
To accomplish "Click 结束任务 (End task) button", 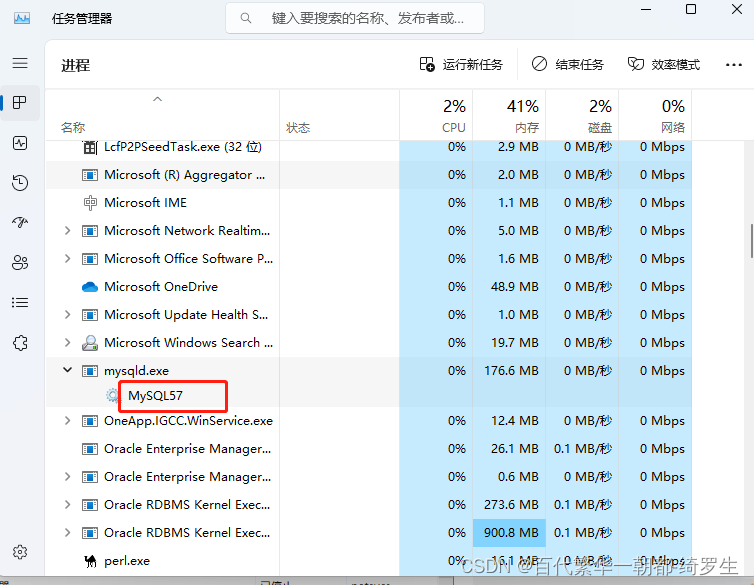I will coord(567,64).
